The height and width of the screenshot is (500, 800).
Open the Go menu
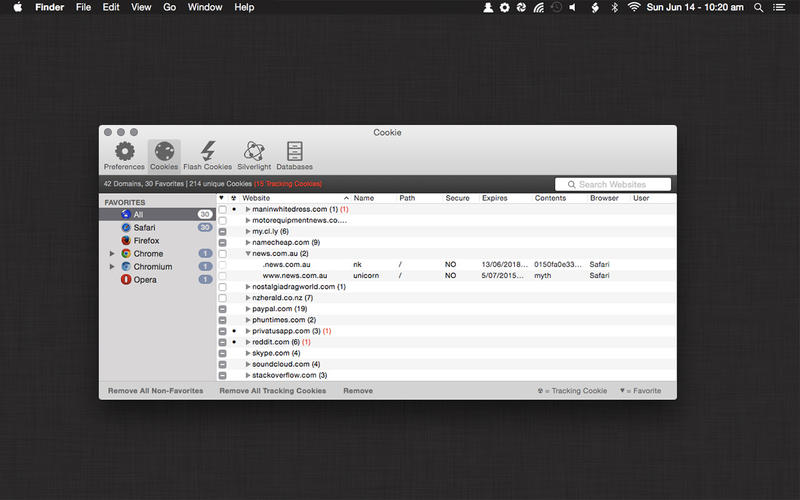[x=169, y=8]
